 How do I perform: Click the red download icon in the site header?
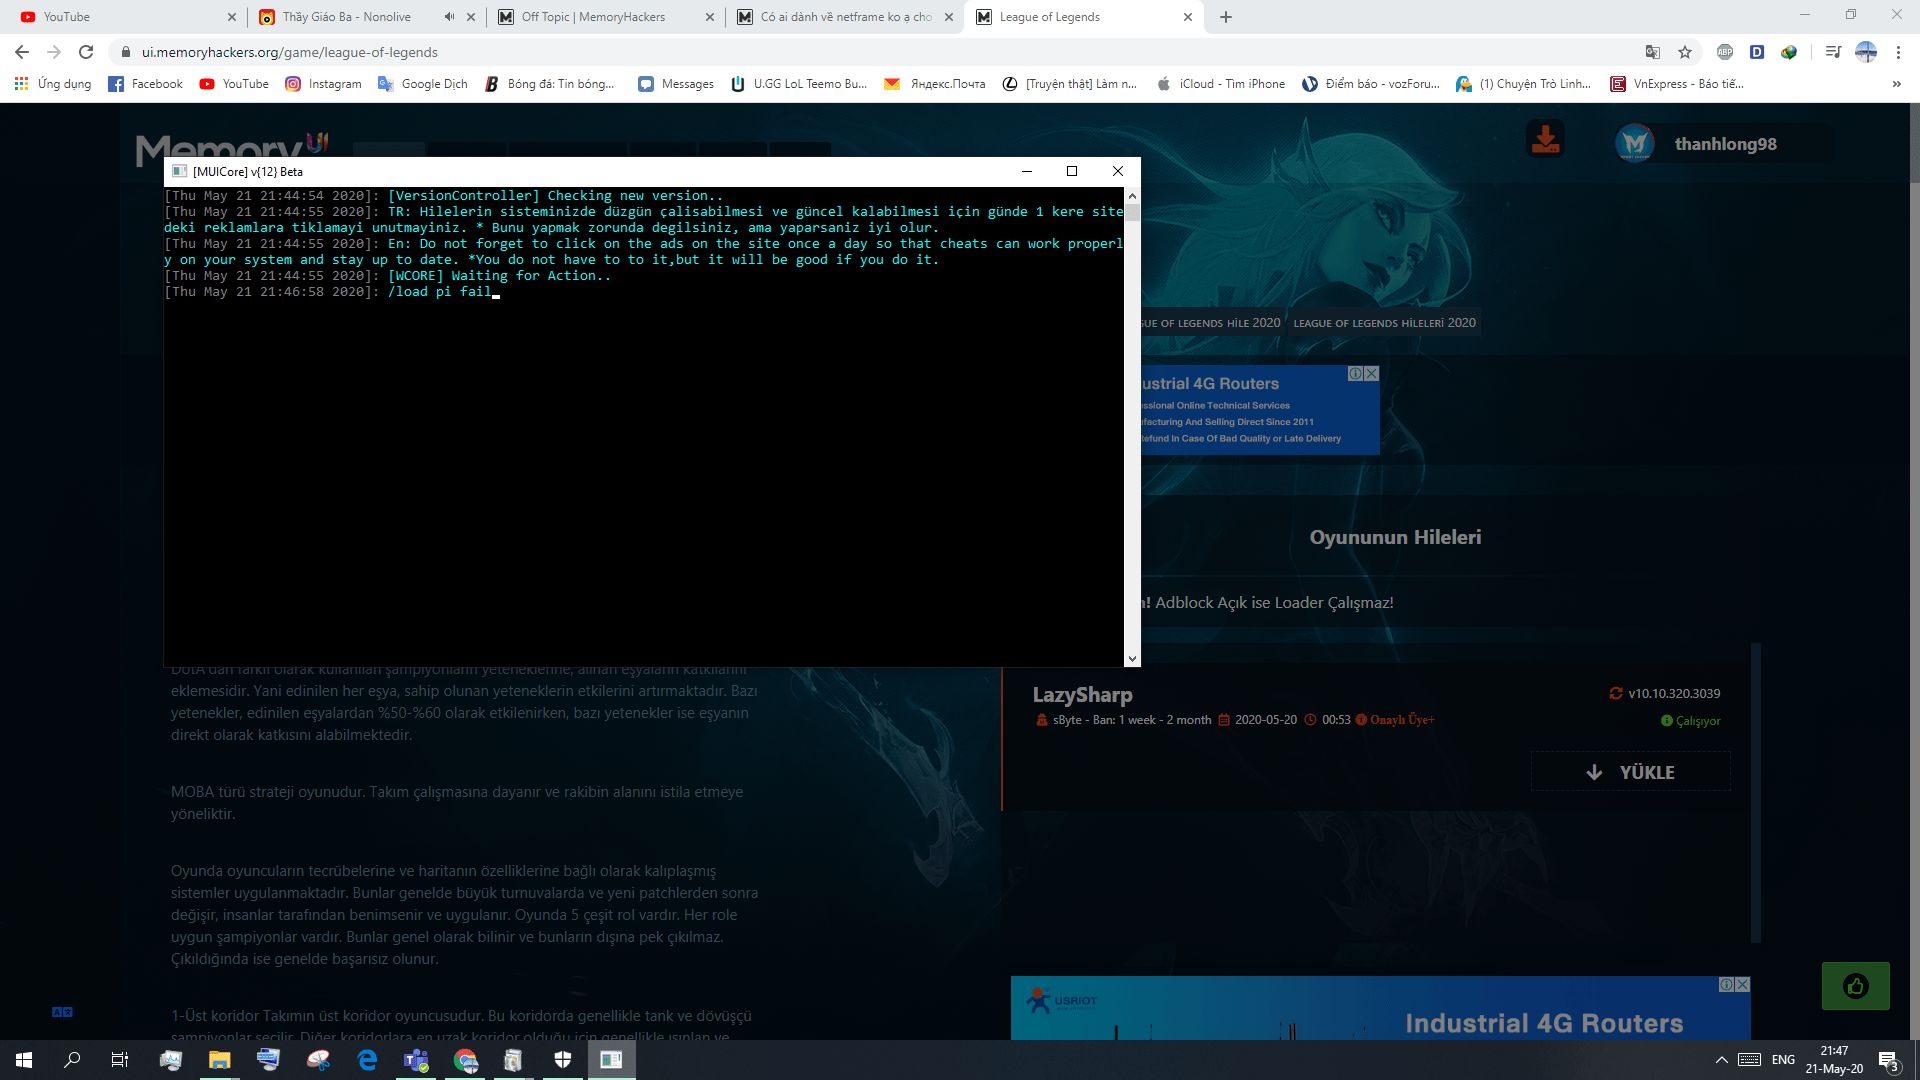click(x=1545, y=140)
